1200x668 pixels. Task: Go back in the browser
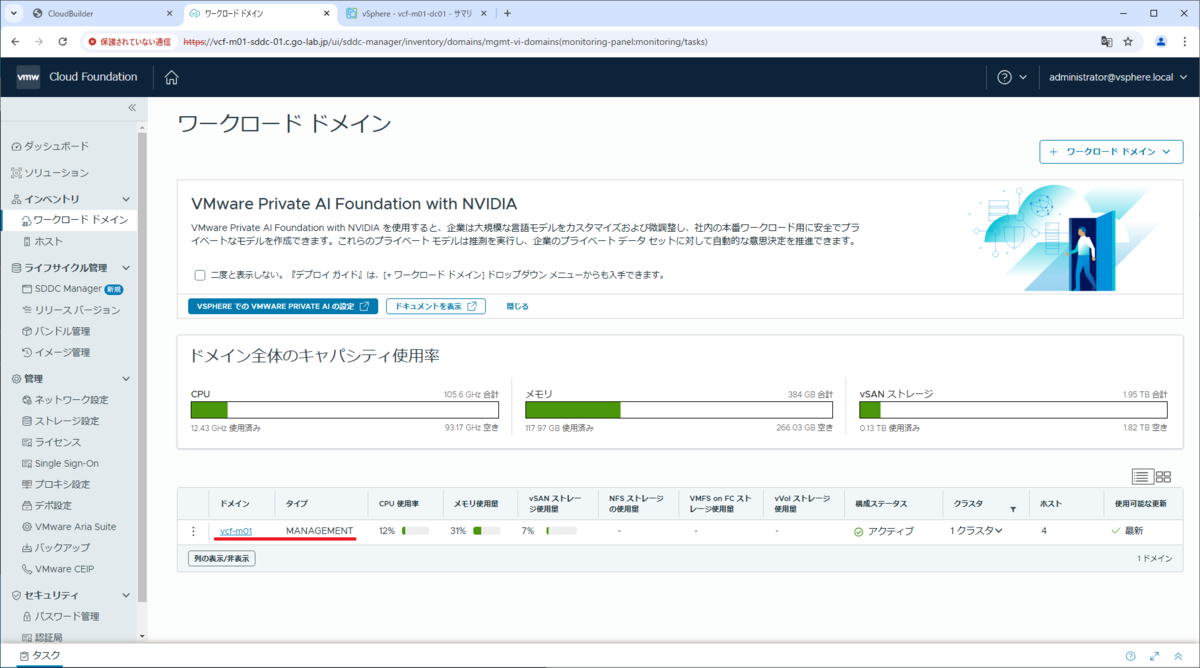click(x=15, y=42)
